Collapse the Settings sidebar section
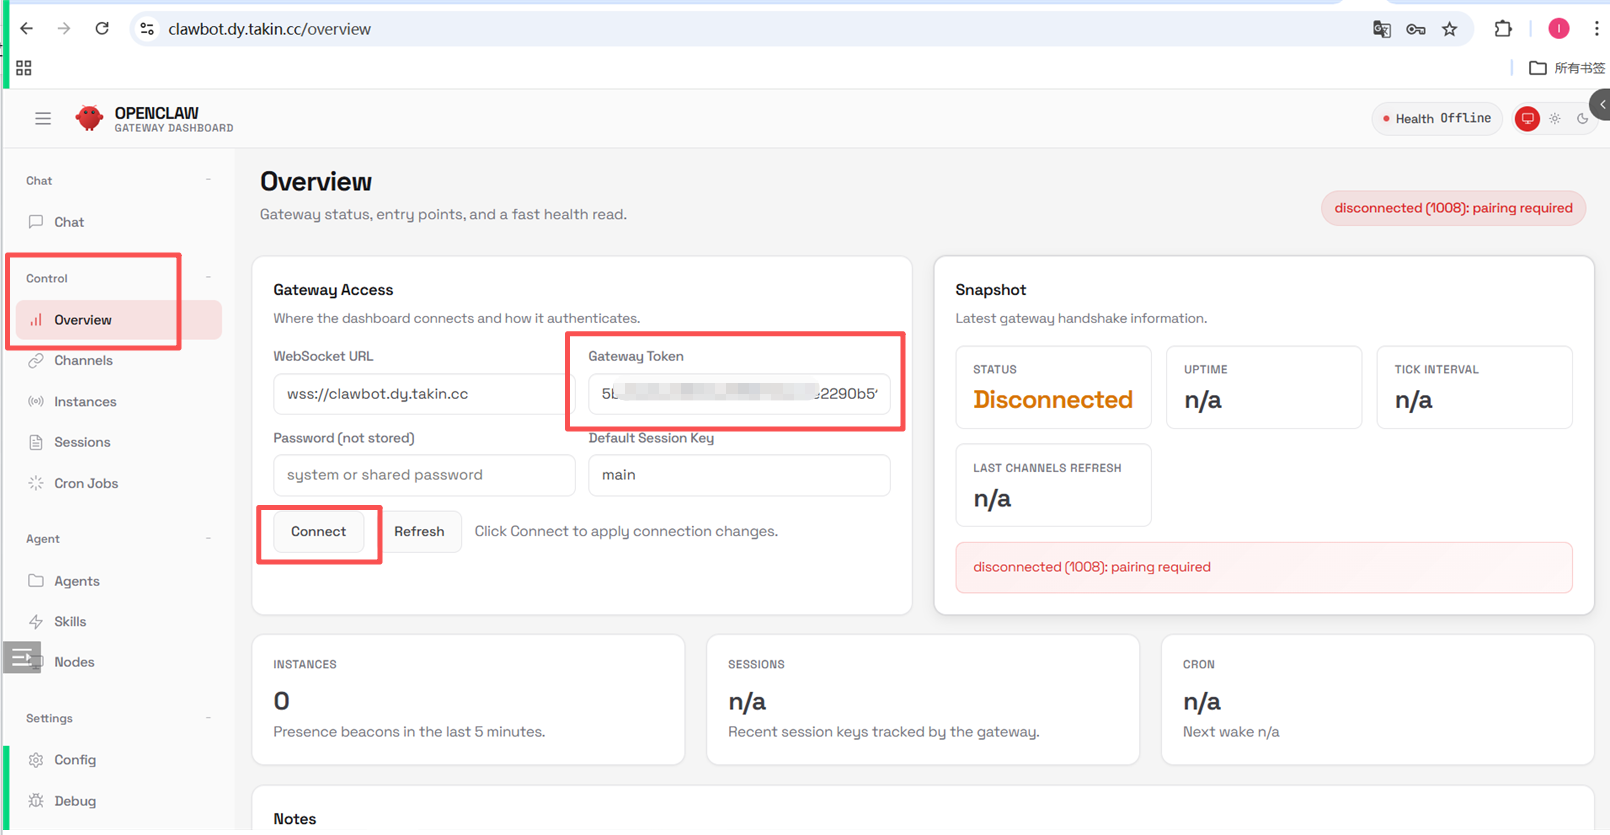Screen dimensions: 1610x835 click(x=208, y=718)
